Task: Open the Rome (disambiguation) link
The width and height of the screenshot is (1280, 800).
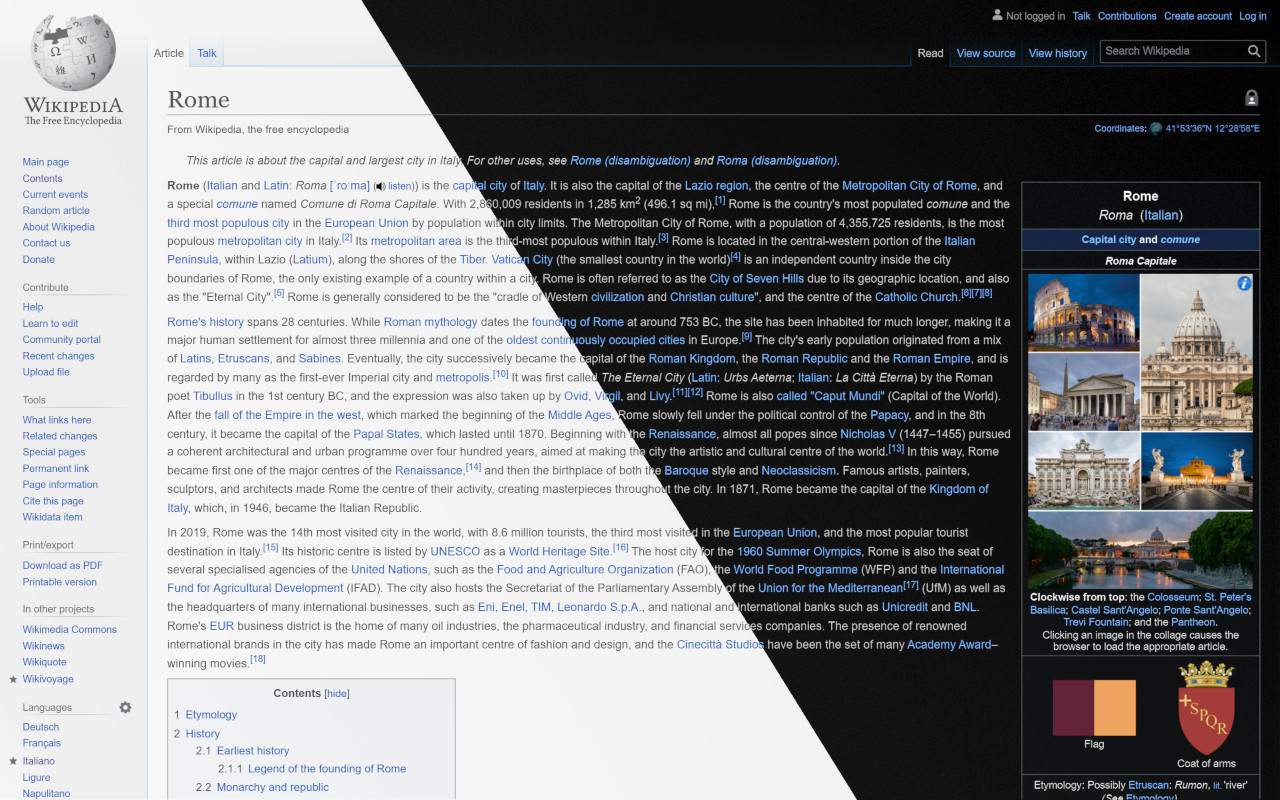Action: 631,160
